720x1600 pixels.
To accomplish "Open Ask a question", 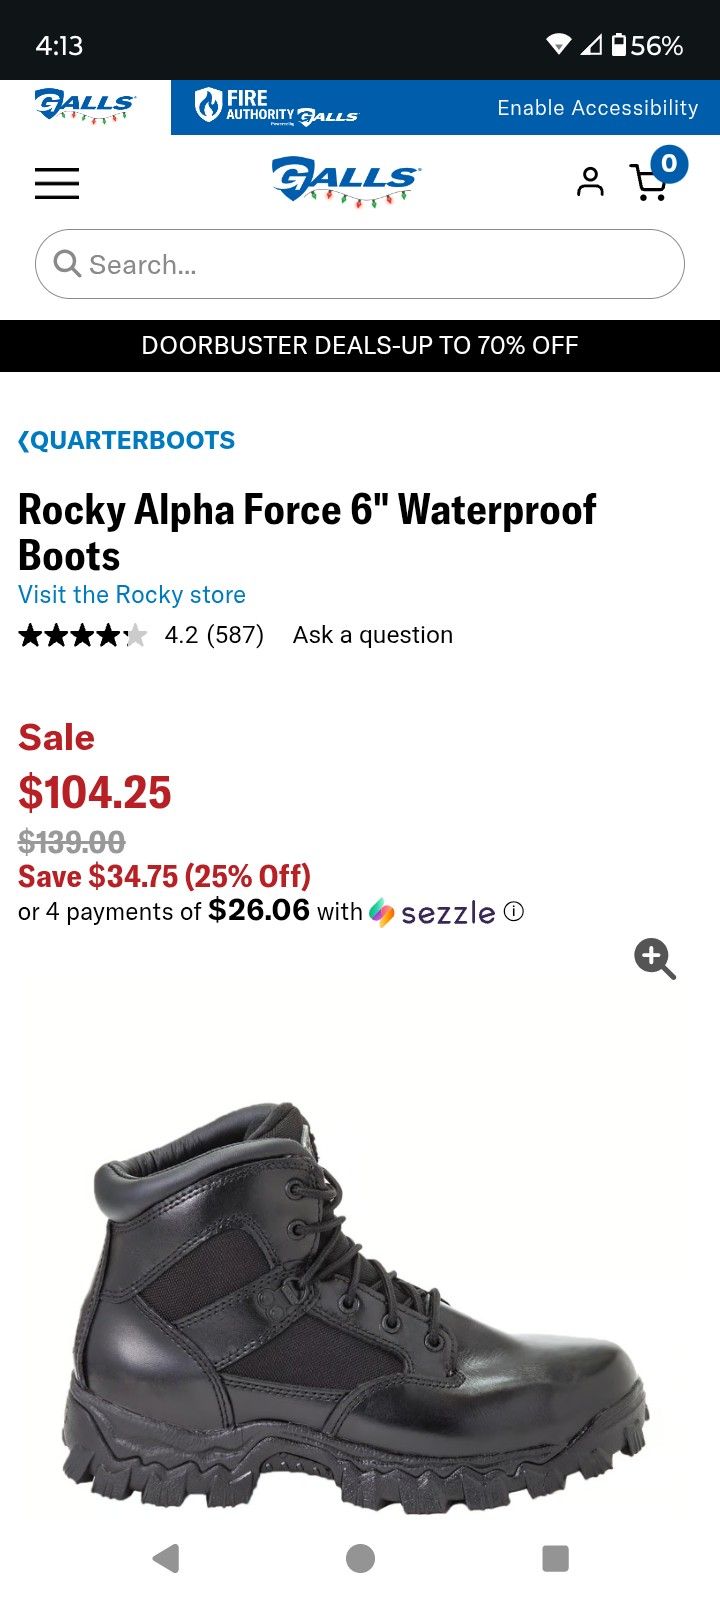I will tap(371, 634).
